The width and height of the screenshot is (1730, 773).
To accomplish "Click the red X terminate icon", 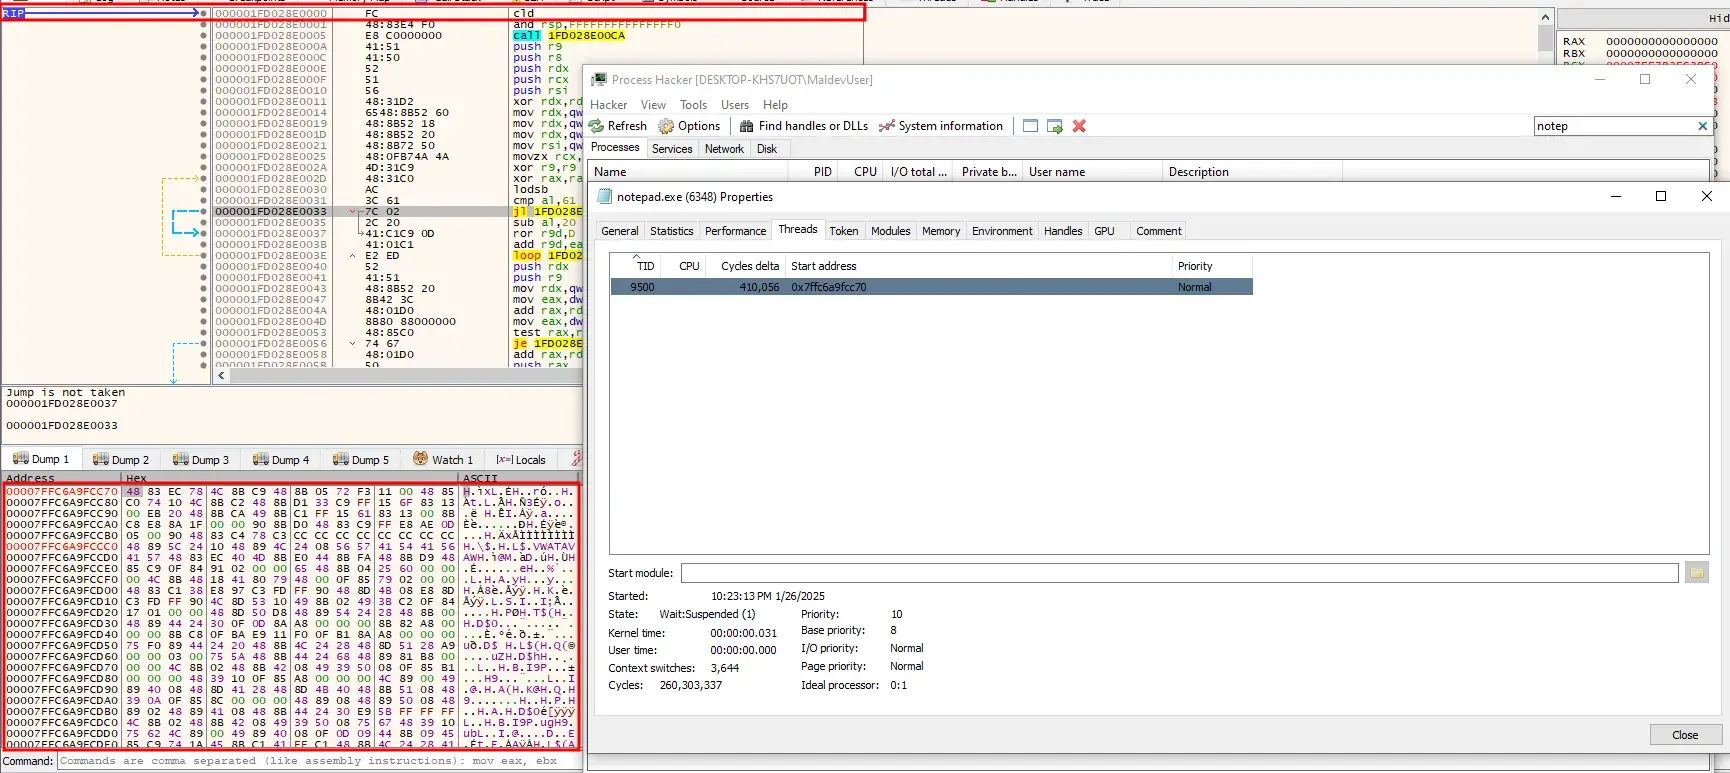I will point(1079,126).
